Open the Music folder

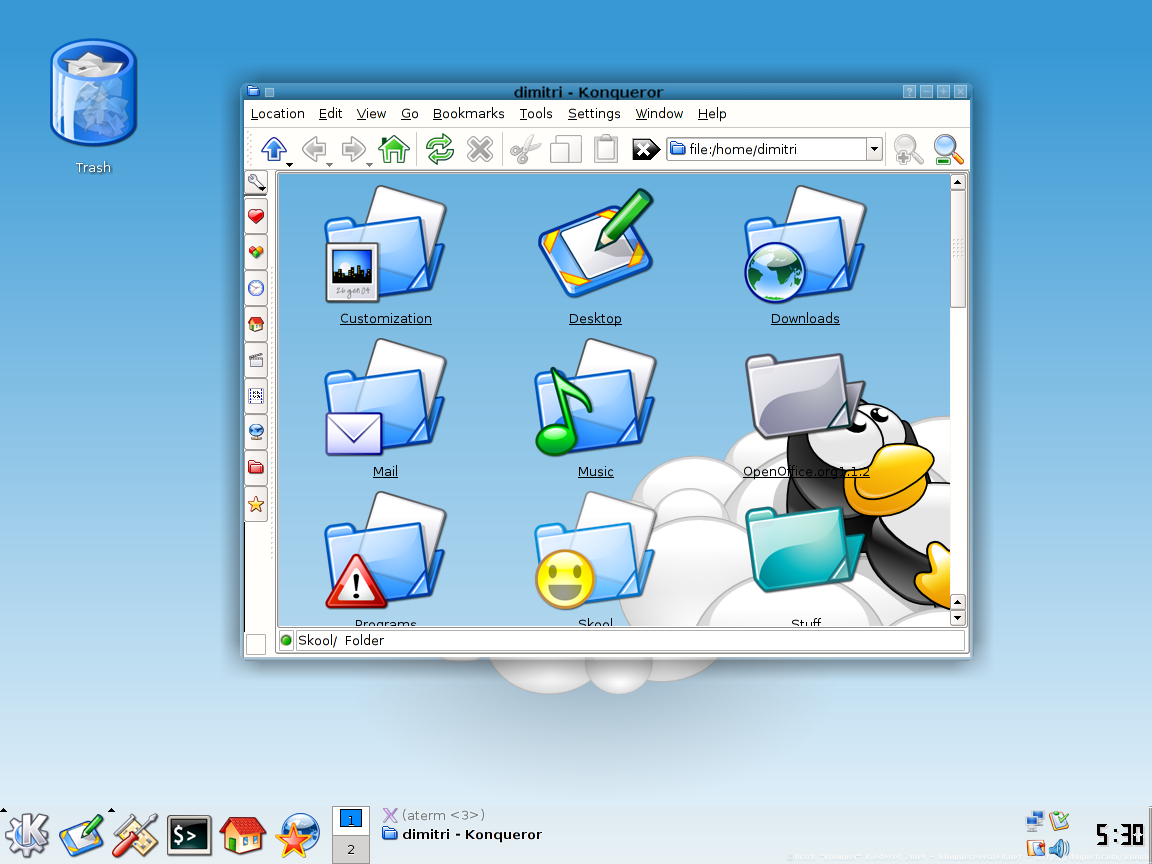tap(595, 408)
